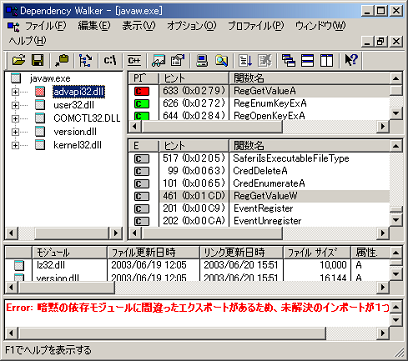The width and height of the screenshot is (408, 361).
Task: Open the 編集(E) menu
Action: 94,26
